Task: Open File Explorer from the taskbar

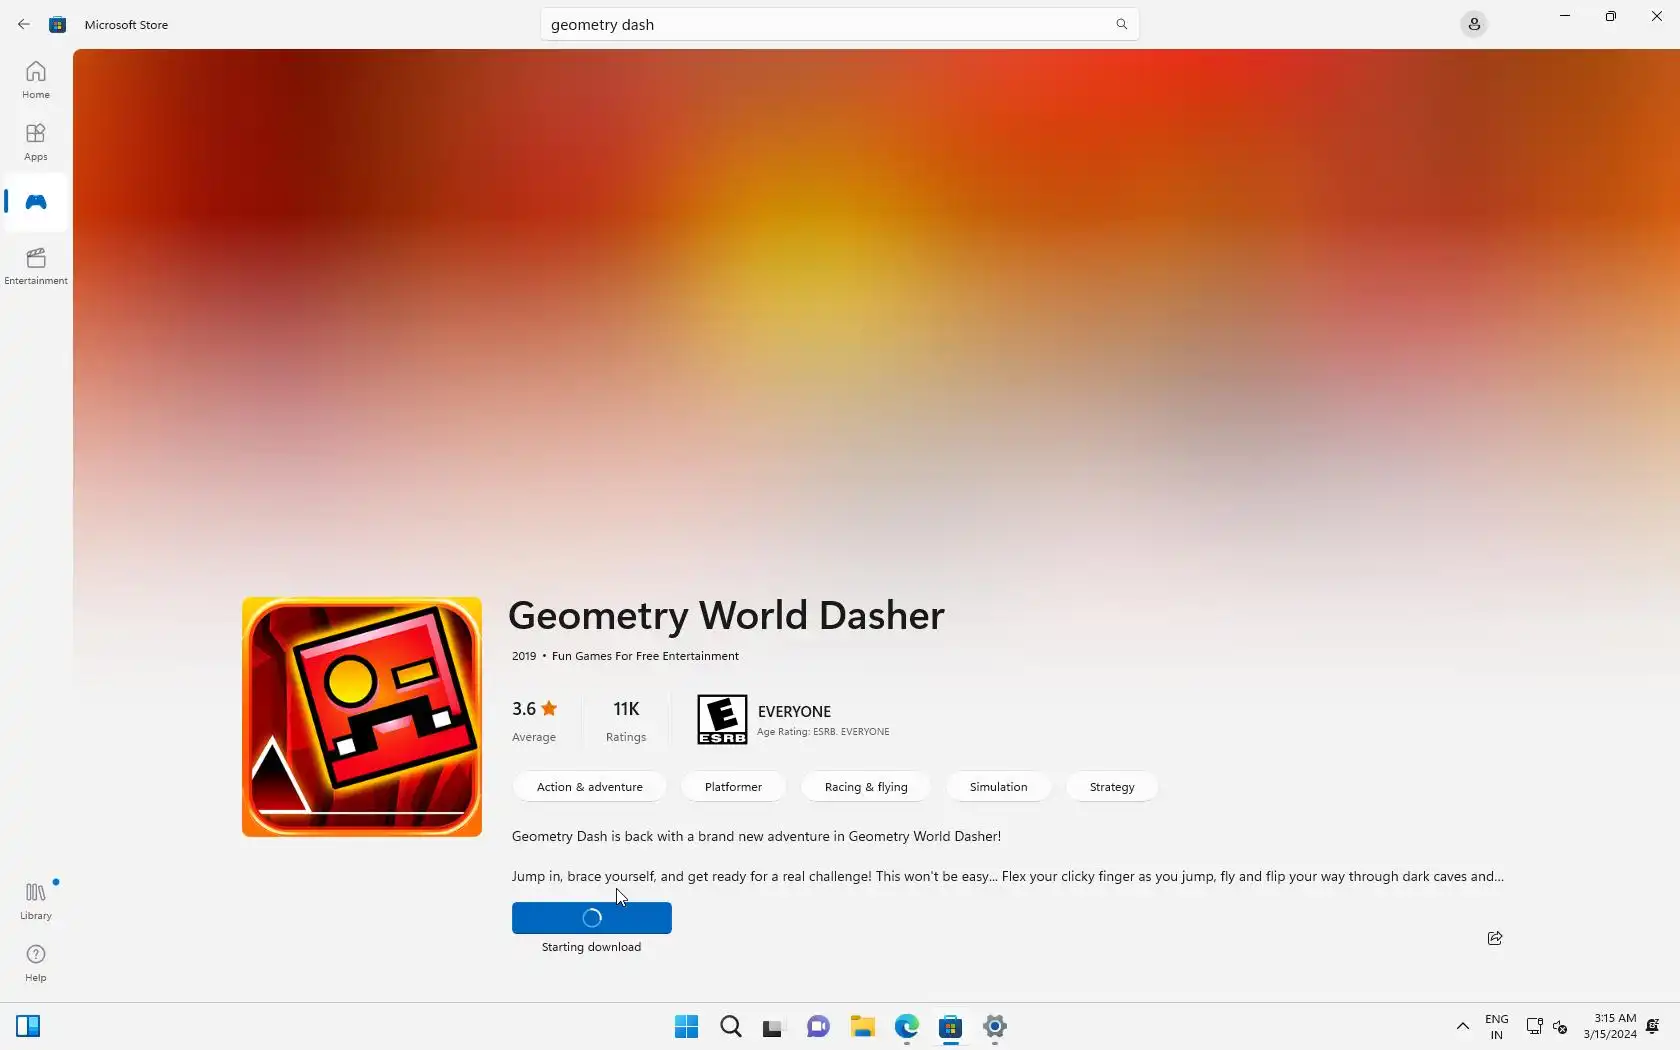Action: click(862, 1027)
